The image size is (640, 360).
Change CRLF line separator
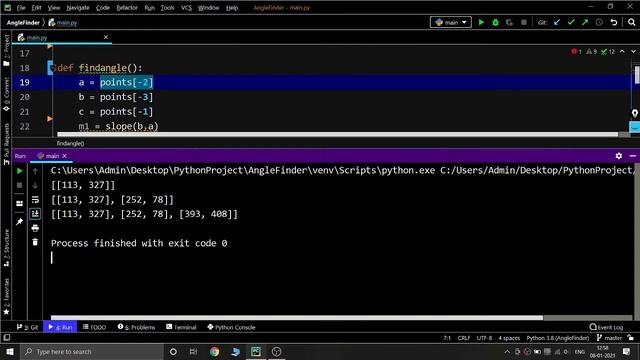pos(464,338)
